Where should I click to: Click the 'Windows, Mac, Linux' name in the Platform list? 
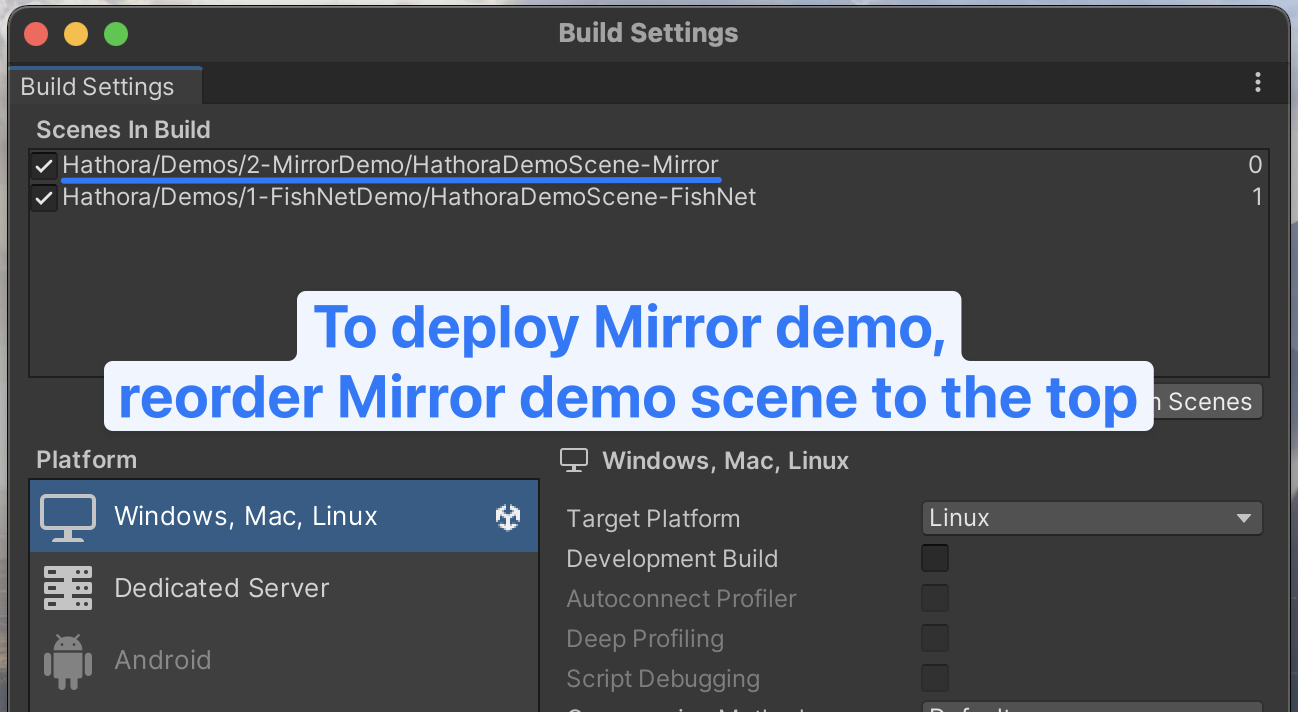click(x=246, y=516)
